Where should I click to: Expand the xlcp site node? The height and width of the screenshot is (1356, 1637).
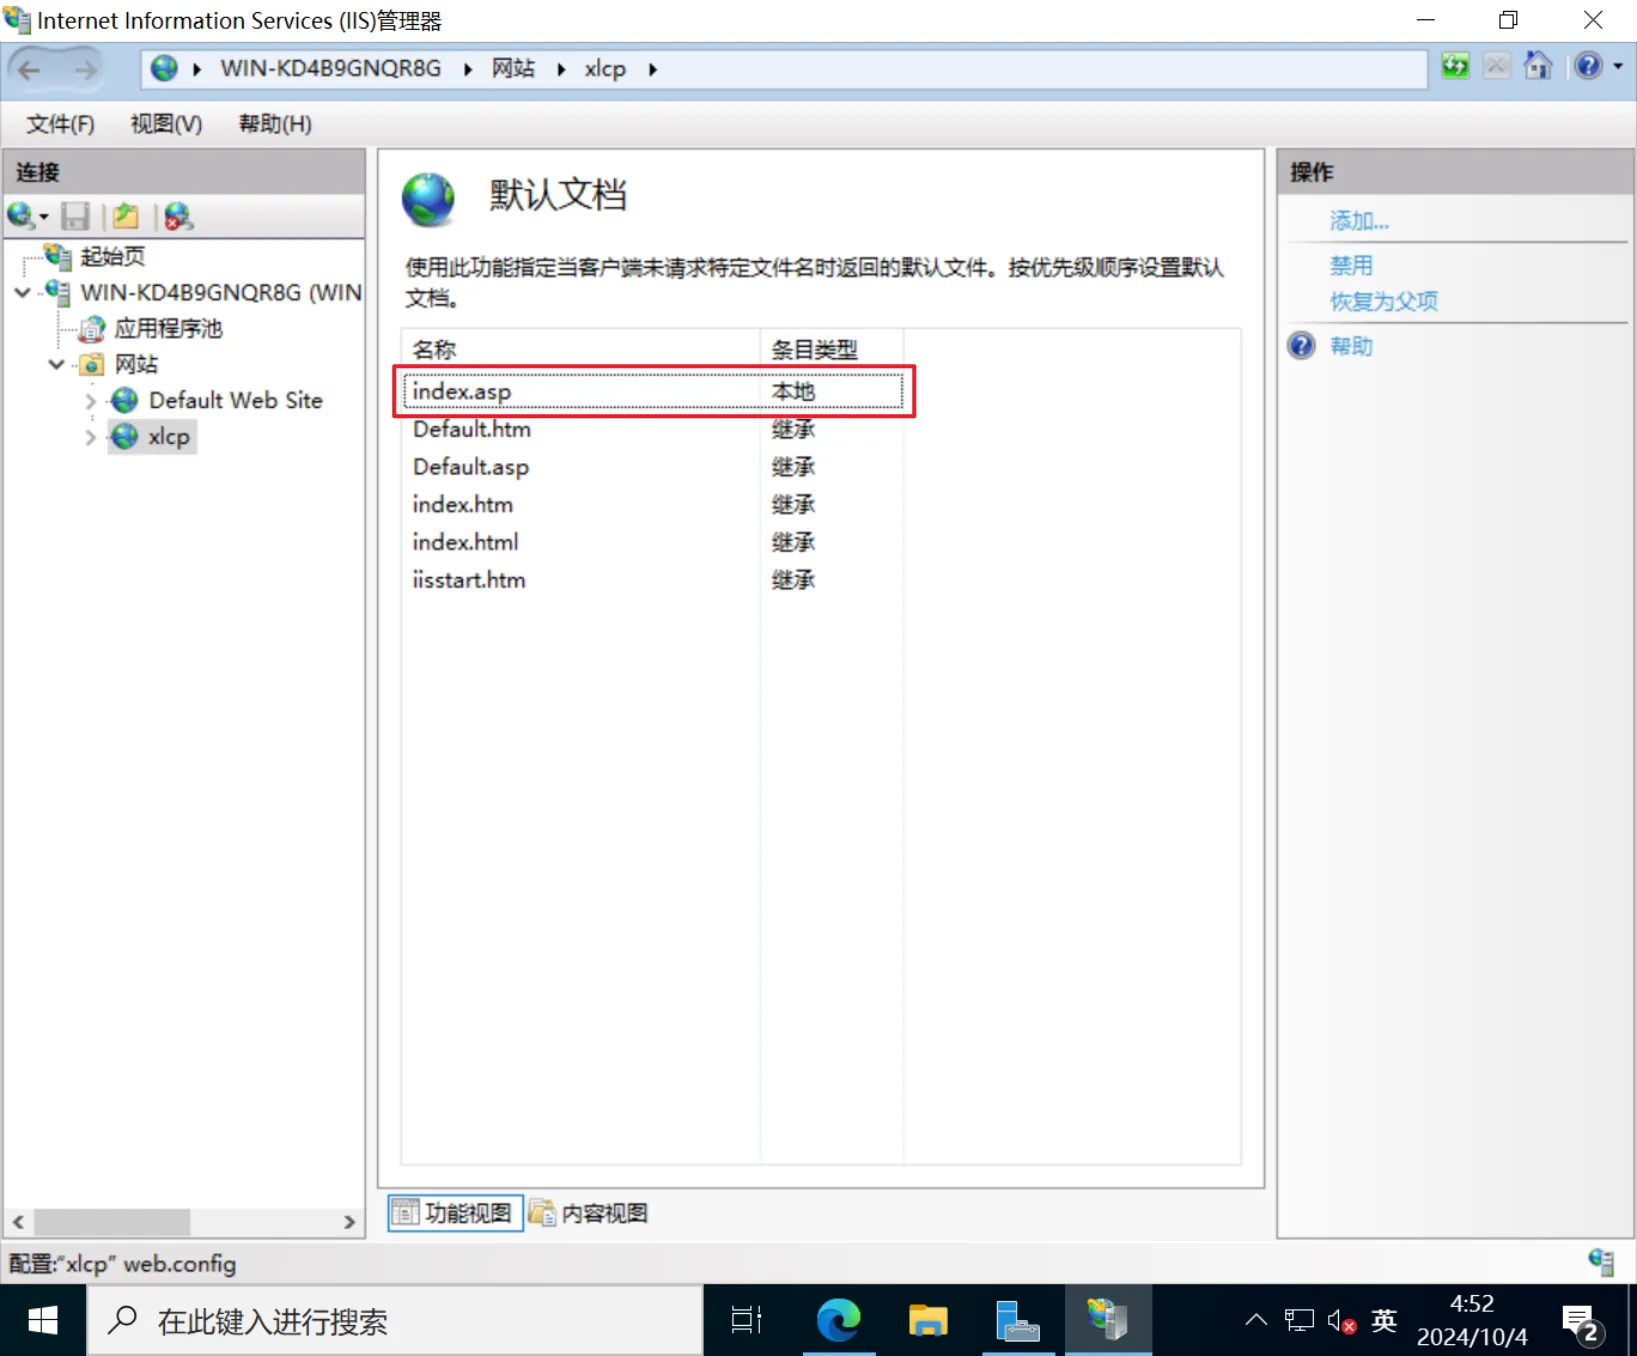(x=90, y=437)
